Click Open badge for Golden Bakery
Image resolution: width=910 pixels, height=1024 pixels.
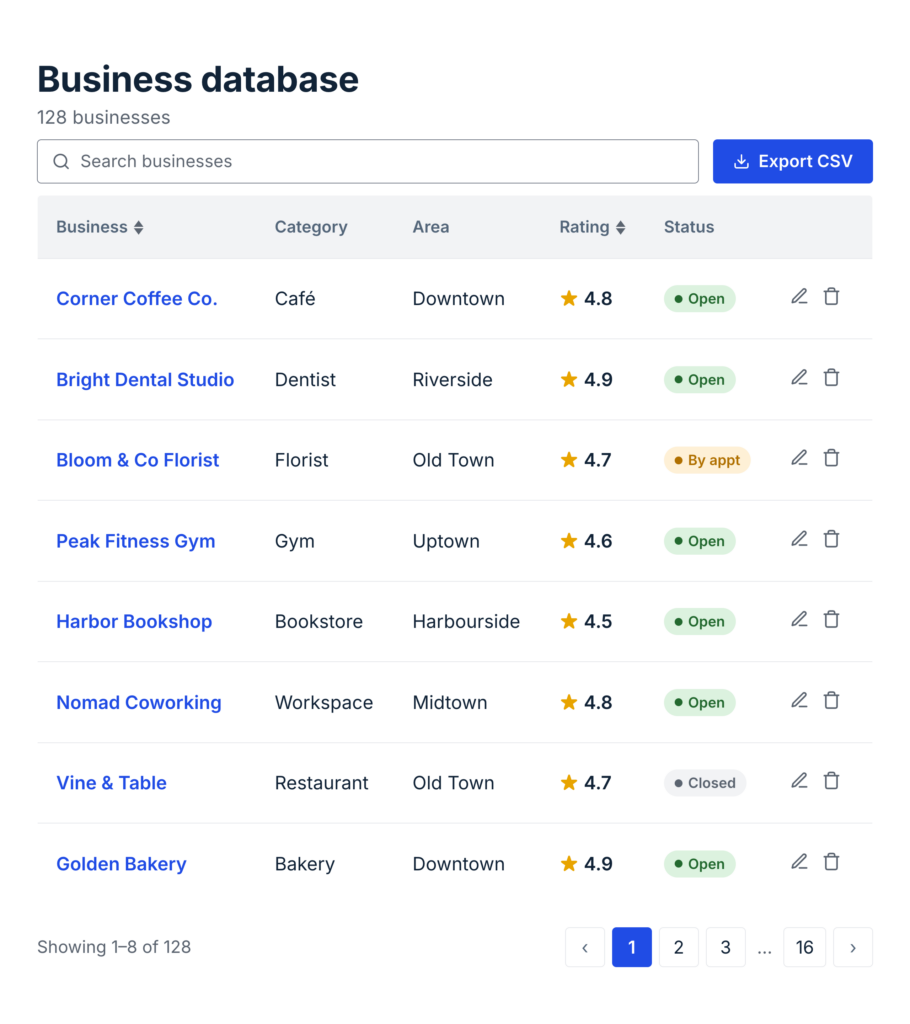[700, 863]
